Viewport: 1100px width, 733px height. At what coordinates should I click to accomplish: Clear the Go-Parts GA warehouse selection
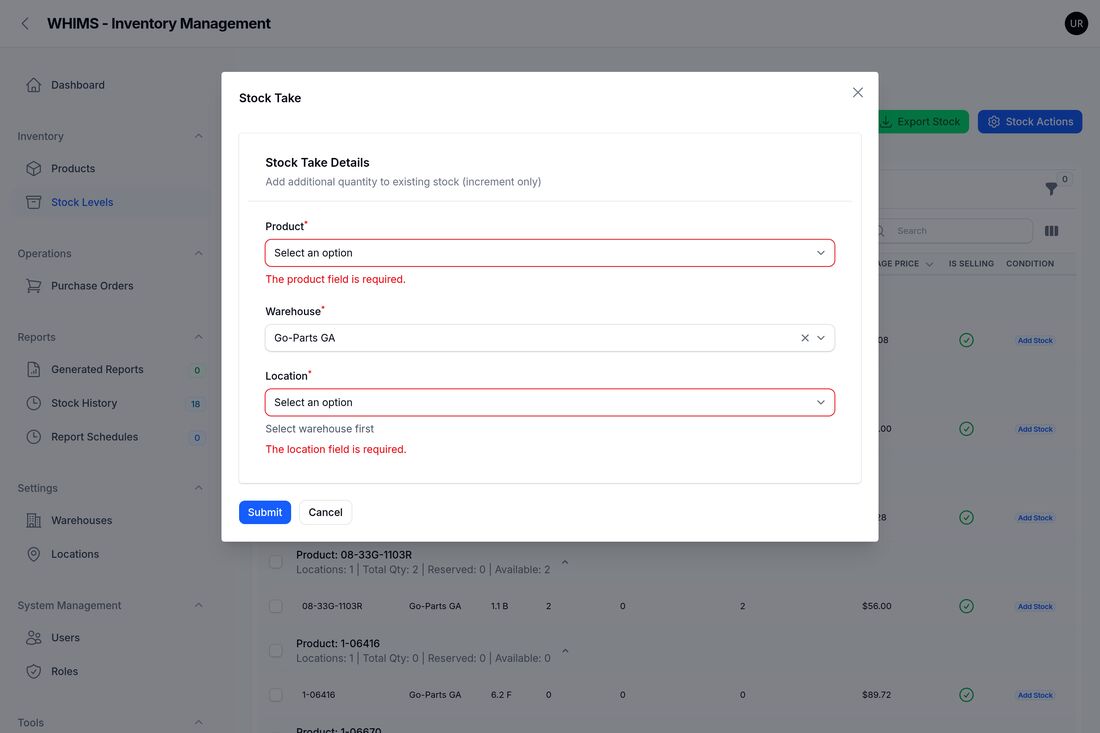805,338
